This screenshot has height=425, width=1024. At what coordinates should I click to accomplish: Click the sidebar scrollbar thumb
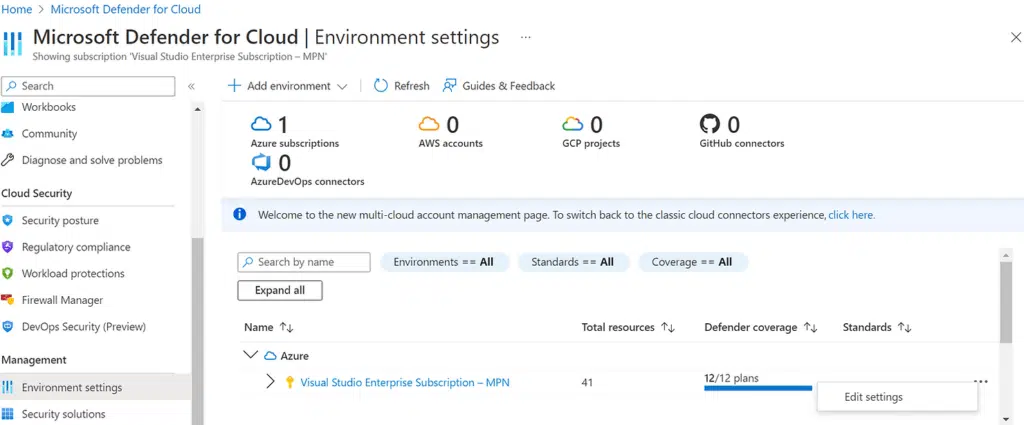pos(198,332)
